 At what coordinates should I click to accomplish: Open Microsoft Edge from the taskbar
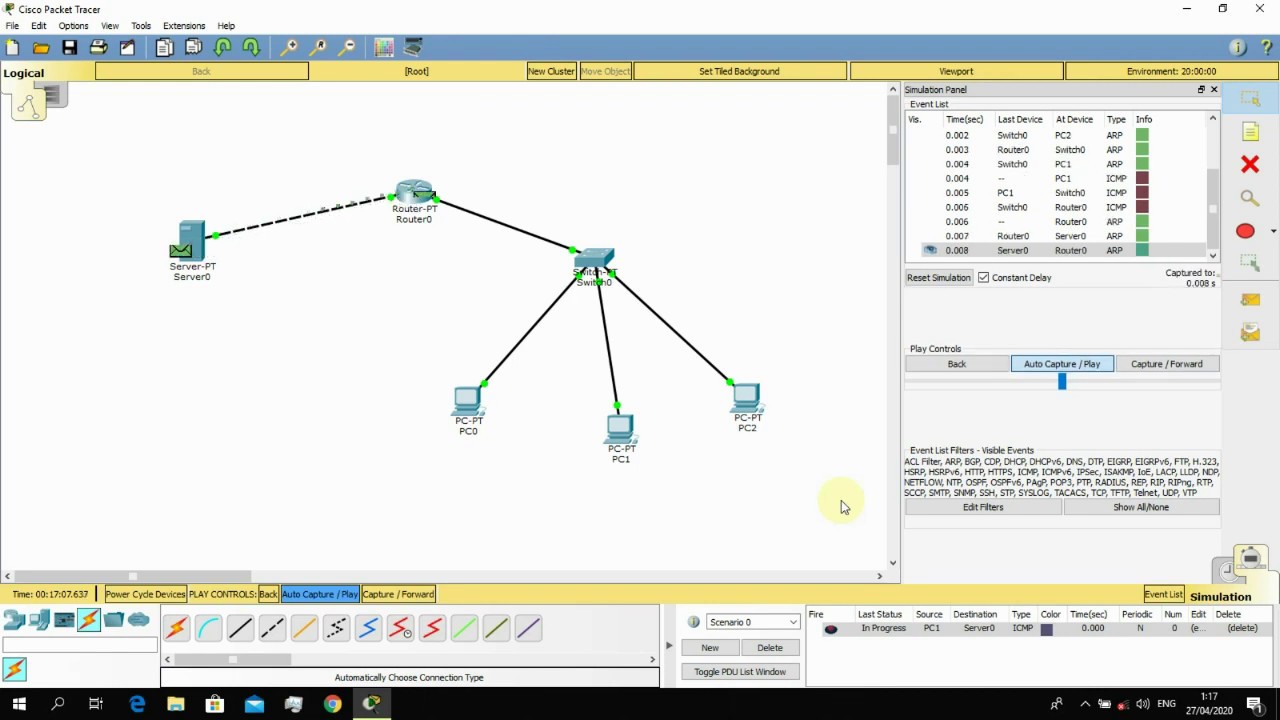pyautogui.click(x=137, y=704)
